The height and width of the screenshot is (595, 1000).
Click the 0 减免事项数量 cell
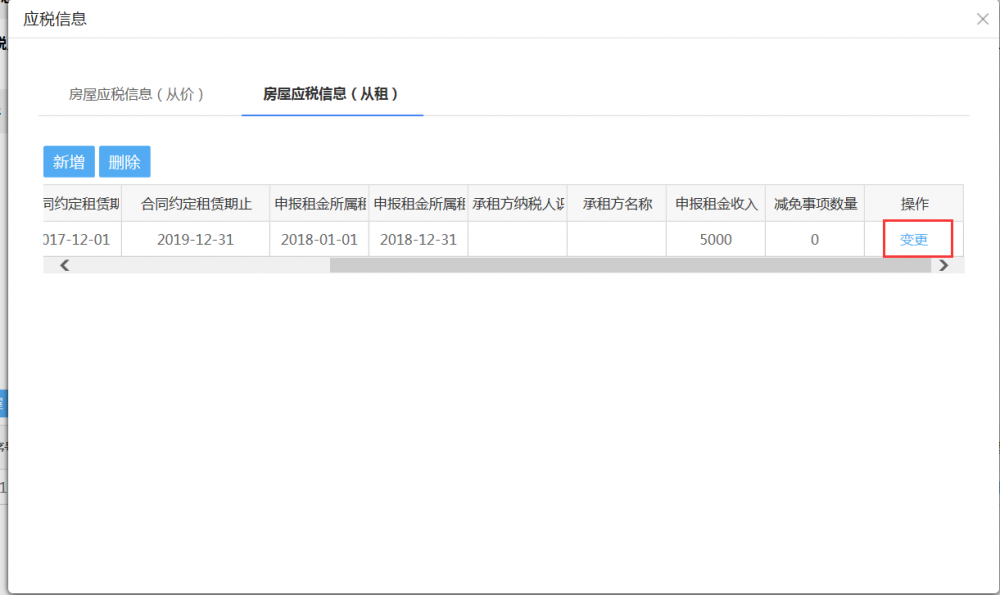pyautogui.click(x=815, y=239)
